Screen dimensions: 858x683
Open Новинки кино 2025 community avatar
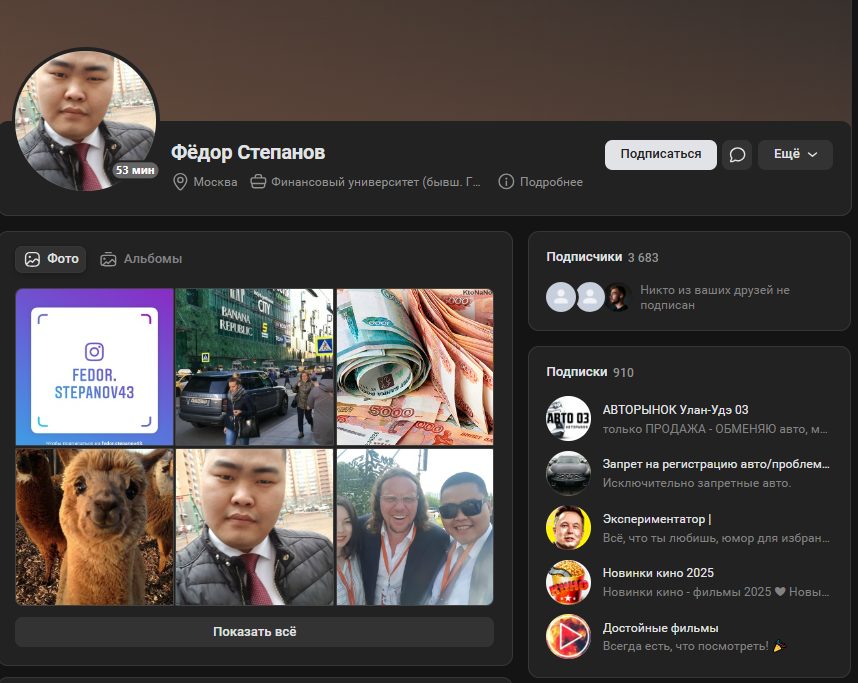(568, 582)
